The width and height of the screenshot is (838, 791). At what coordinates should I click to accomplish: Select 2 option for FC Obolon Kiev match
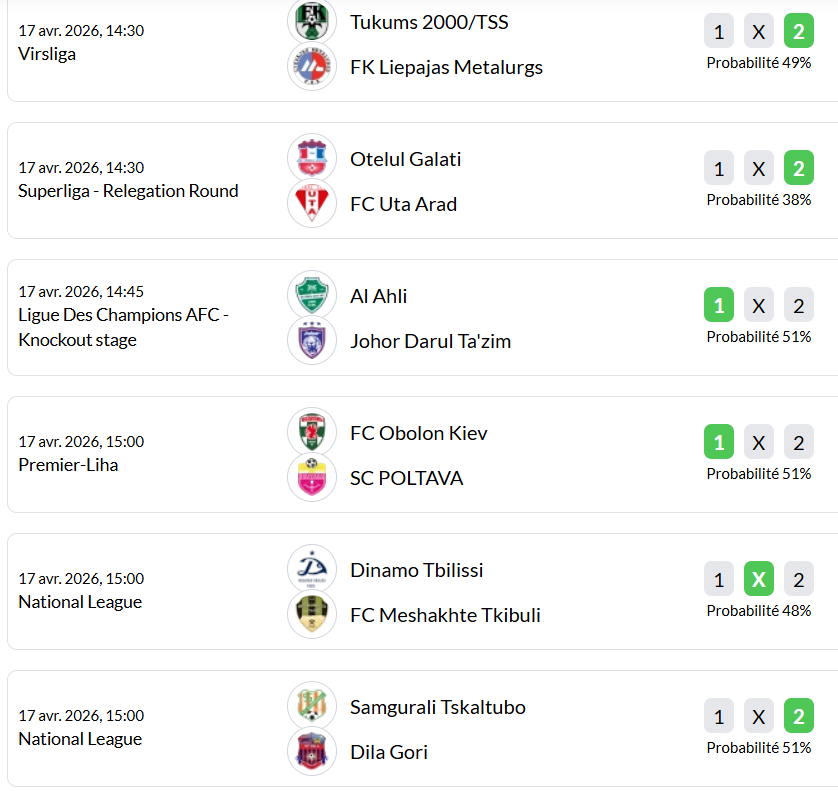point(798,442)
